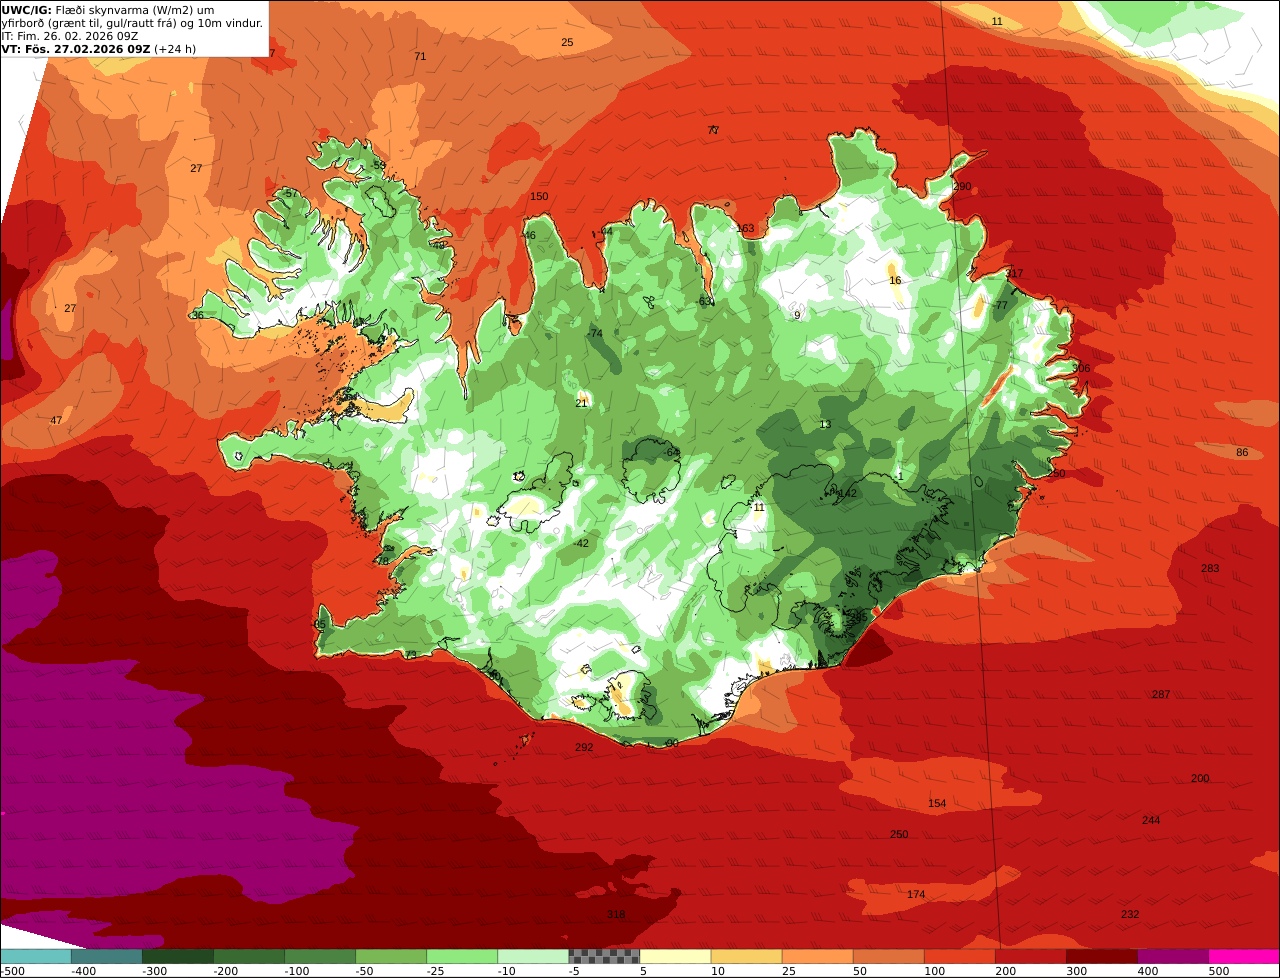The width and height of the screenshot is (1280, 978).
Task: Click the 'VT: Fös. 27.02.2026 09Z' valid time
Action: (99, 49)
